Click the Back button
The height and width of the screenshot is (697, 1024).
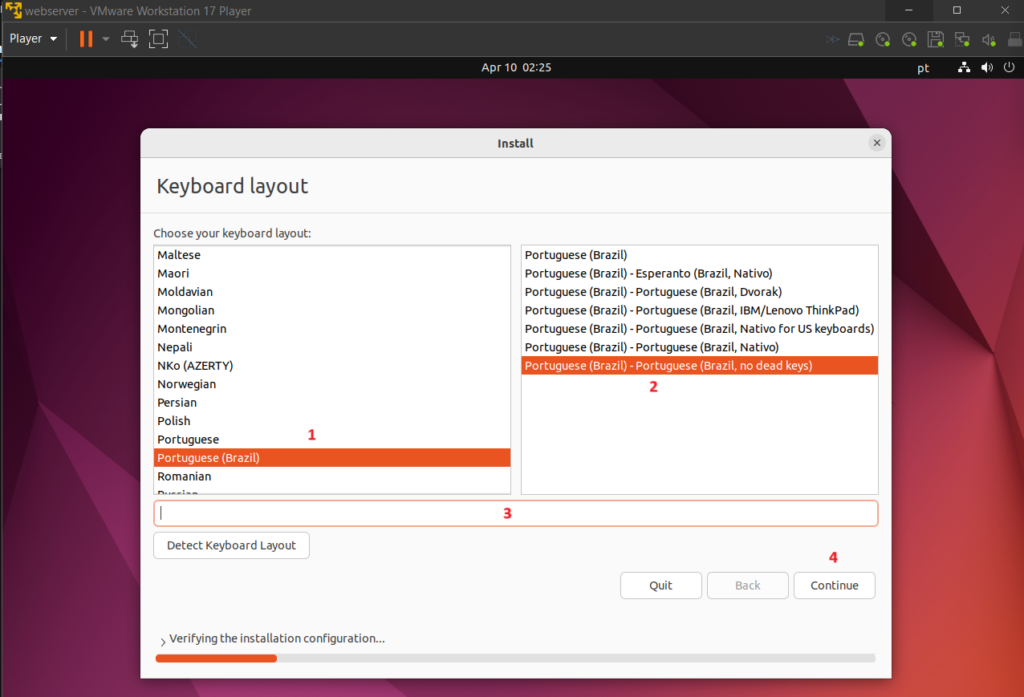748,585
